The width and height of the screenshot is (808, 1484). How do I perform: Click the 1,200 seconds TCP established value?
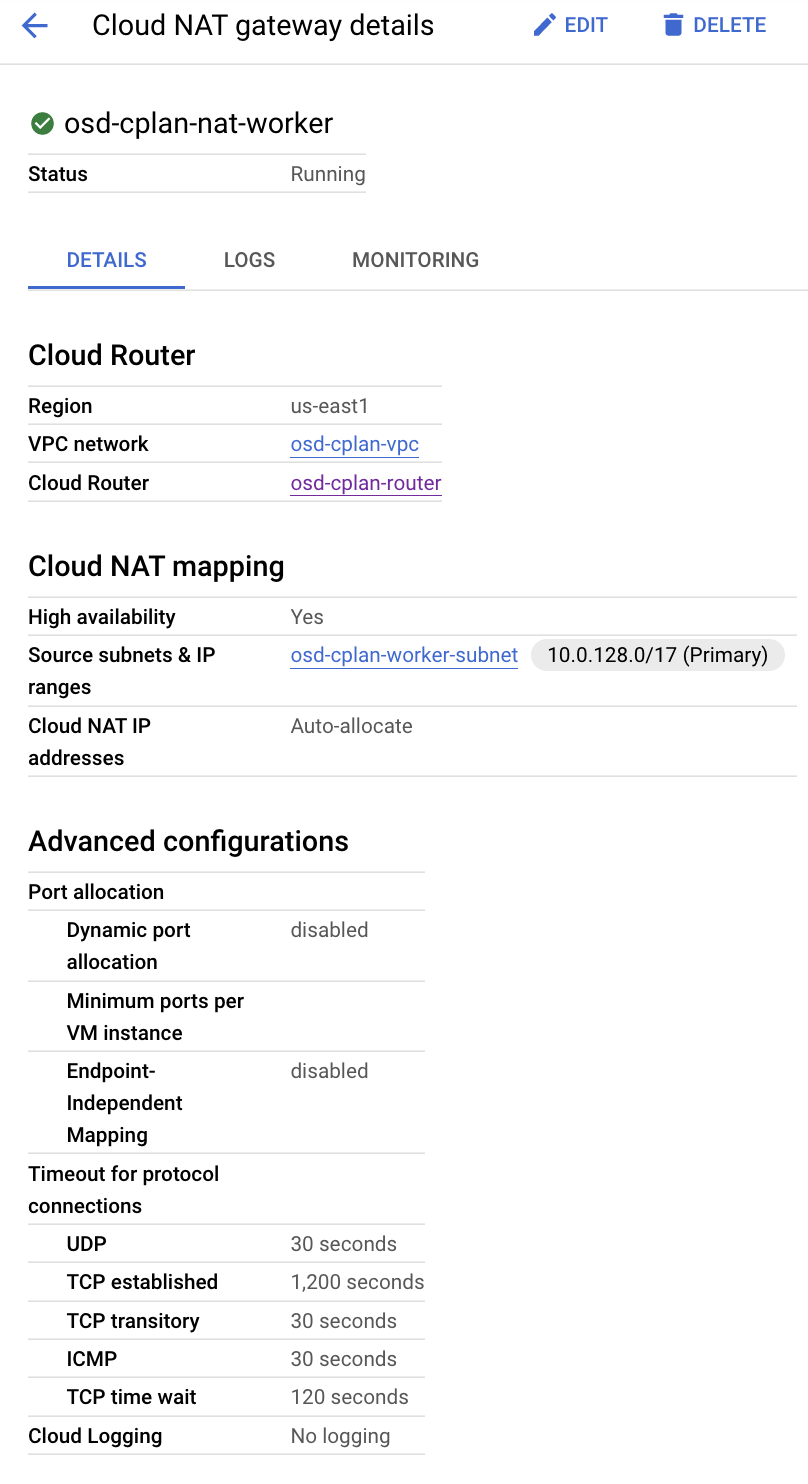tap(357, 1282)
